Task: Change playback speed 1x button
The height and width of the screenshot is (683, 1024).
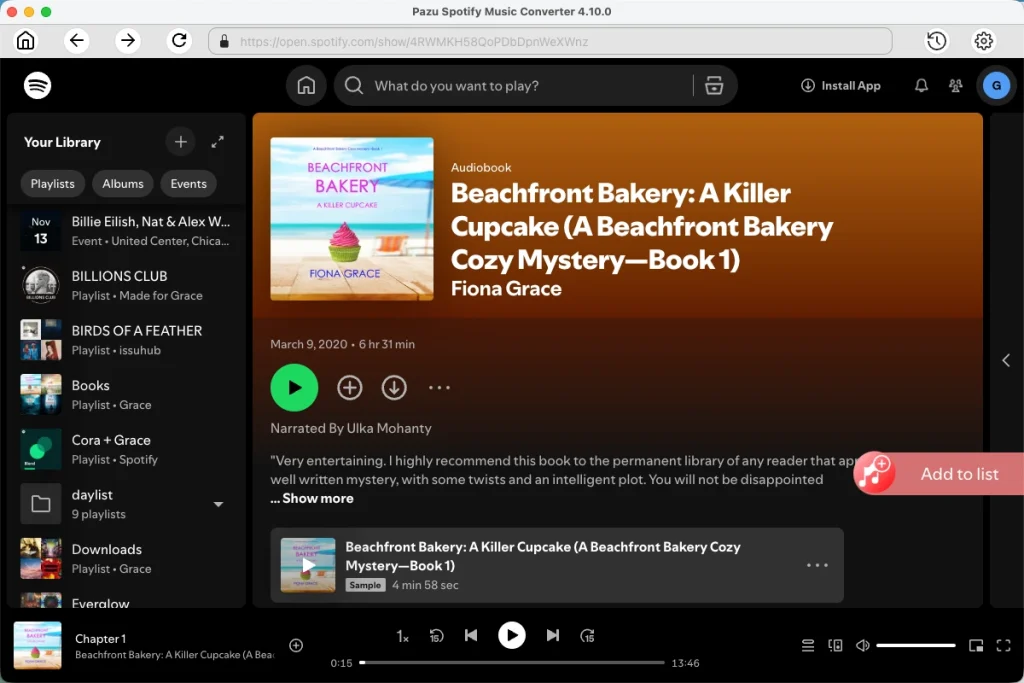Action: (402, 636)
